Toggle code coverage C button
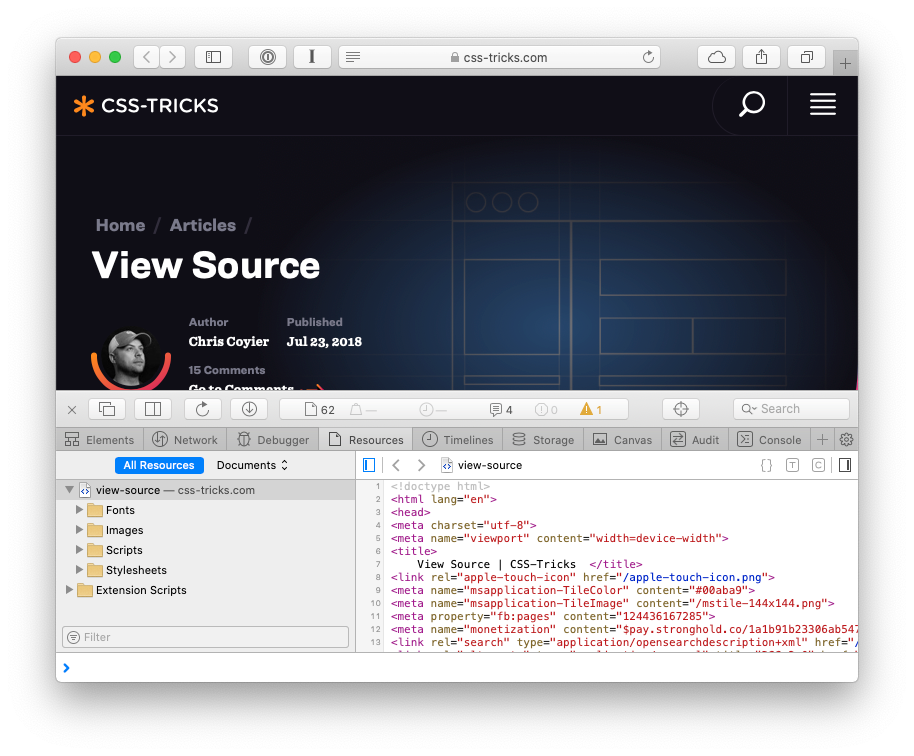The width and height of the screenshot is (914, 756). click(x=818, y=465)
